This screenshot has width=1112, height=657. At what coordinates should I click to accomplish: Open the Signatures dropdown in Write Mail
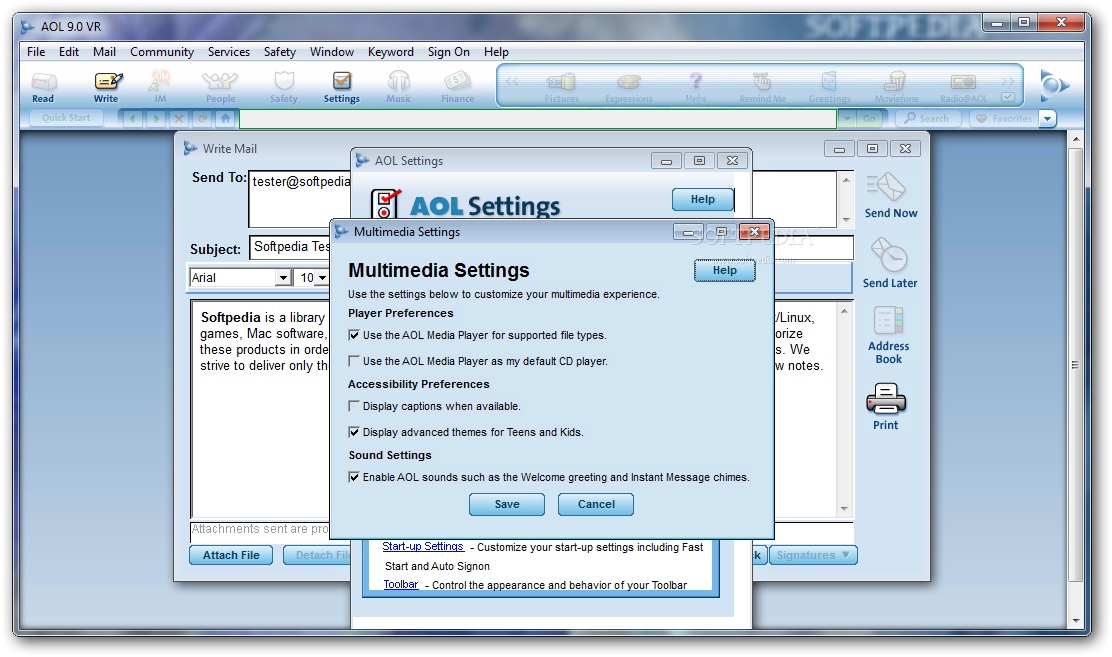click(813, 555)
